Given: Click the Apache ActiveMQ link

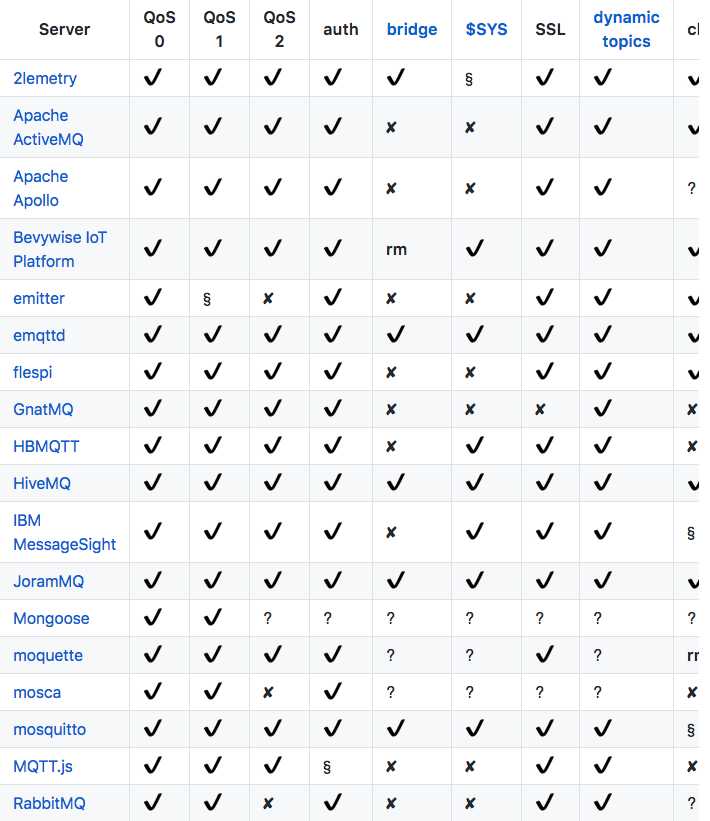Looking at the screenshot, I should pyautogui.click(x=48, y=127).
